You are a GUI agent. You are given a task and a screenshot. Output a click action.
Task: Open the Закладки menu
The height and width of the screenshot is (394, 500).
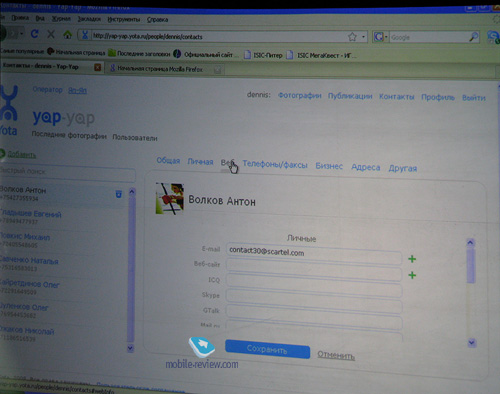click(89, 19)
